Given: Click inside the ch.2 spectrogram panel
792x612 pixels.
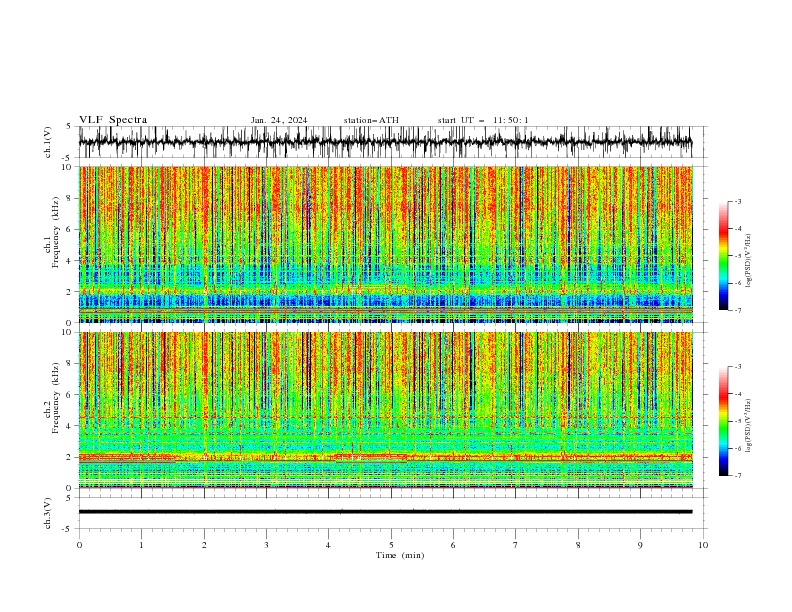Looking at the screenshot, I should click(x=385, y=410).
